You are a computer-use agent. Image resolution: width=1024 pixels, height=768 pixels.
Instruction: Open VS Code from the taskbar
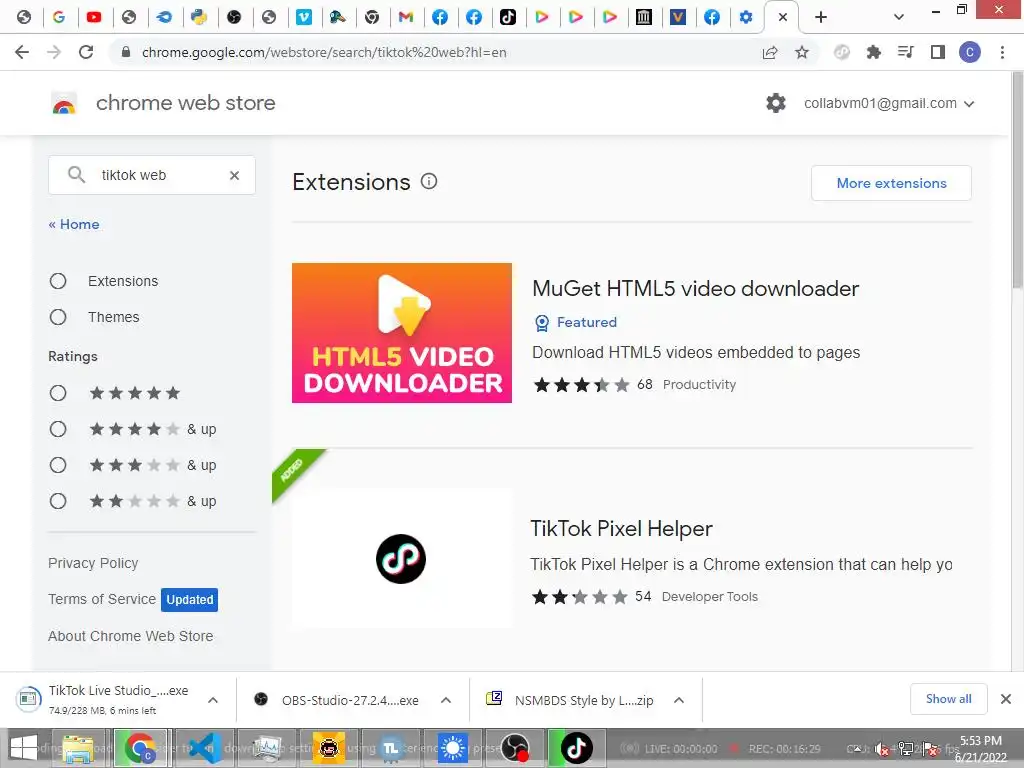(205, 748)
